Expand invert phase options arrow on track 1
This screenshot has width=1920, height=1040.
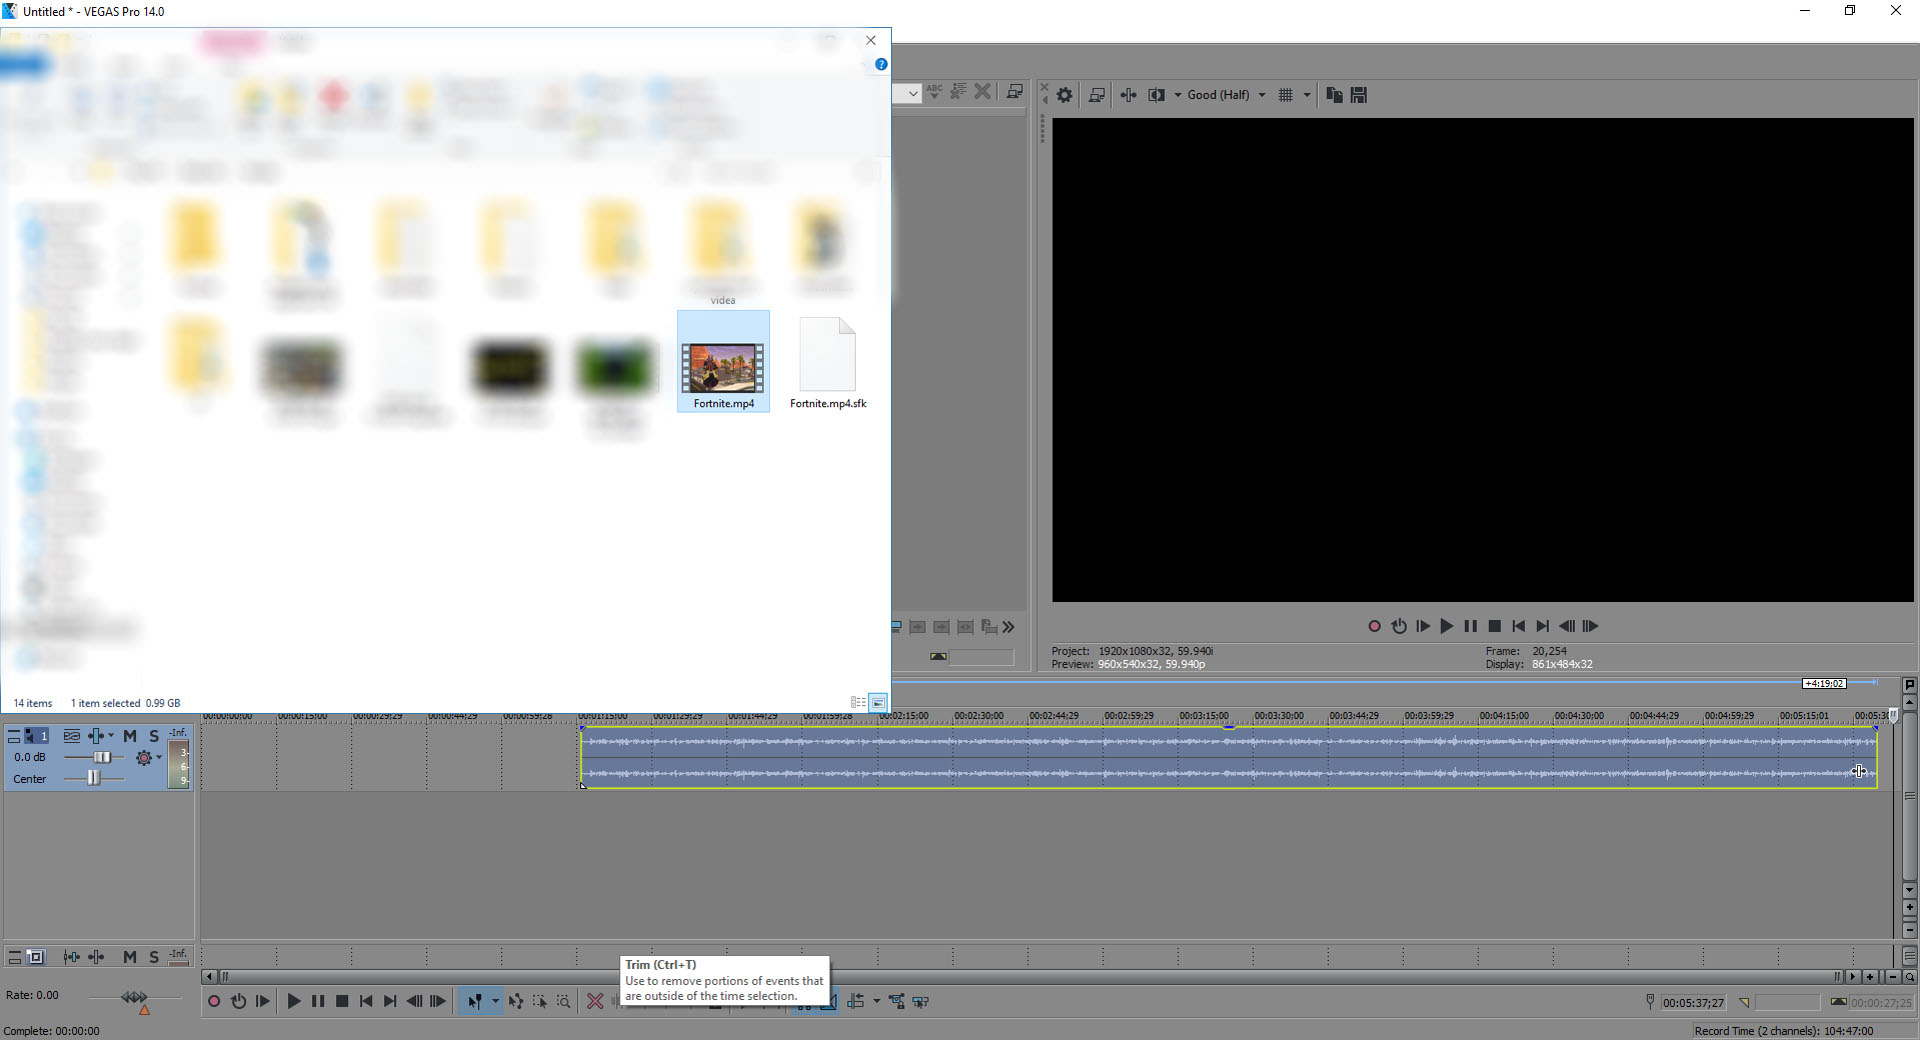click(111, 735)
